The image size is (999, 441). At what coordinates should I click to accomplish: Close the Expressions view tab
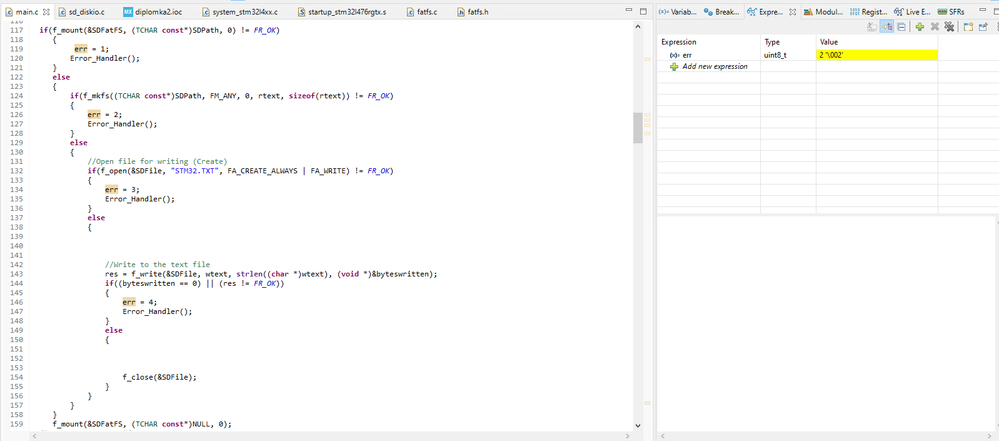click(793, 12)
